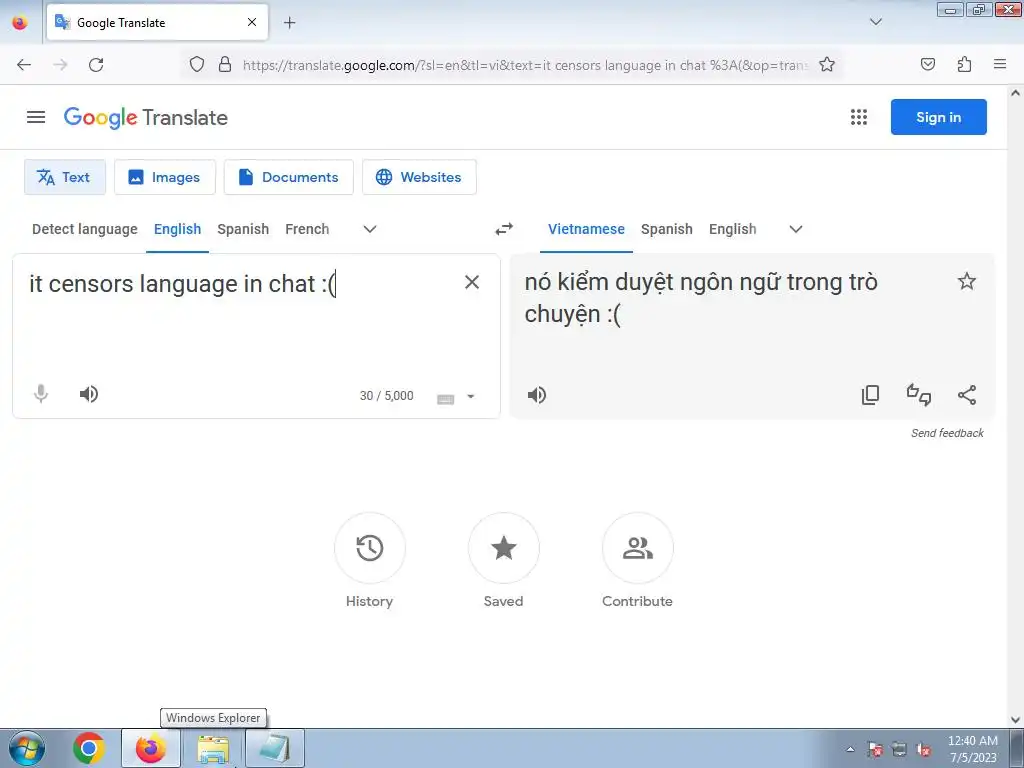Open Save to Pocket
1024x768 pixels.
point(927,64)
